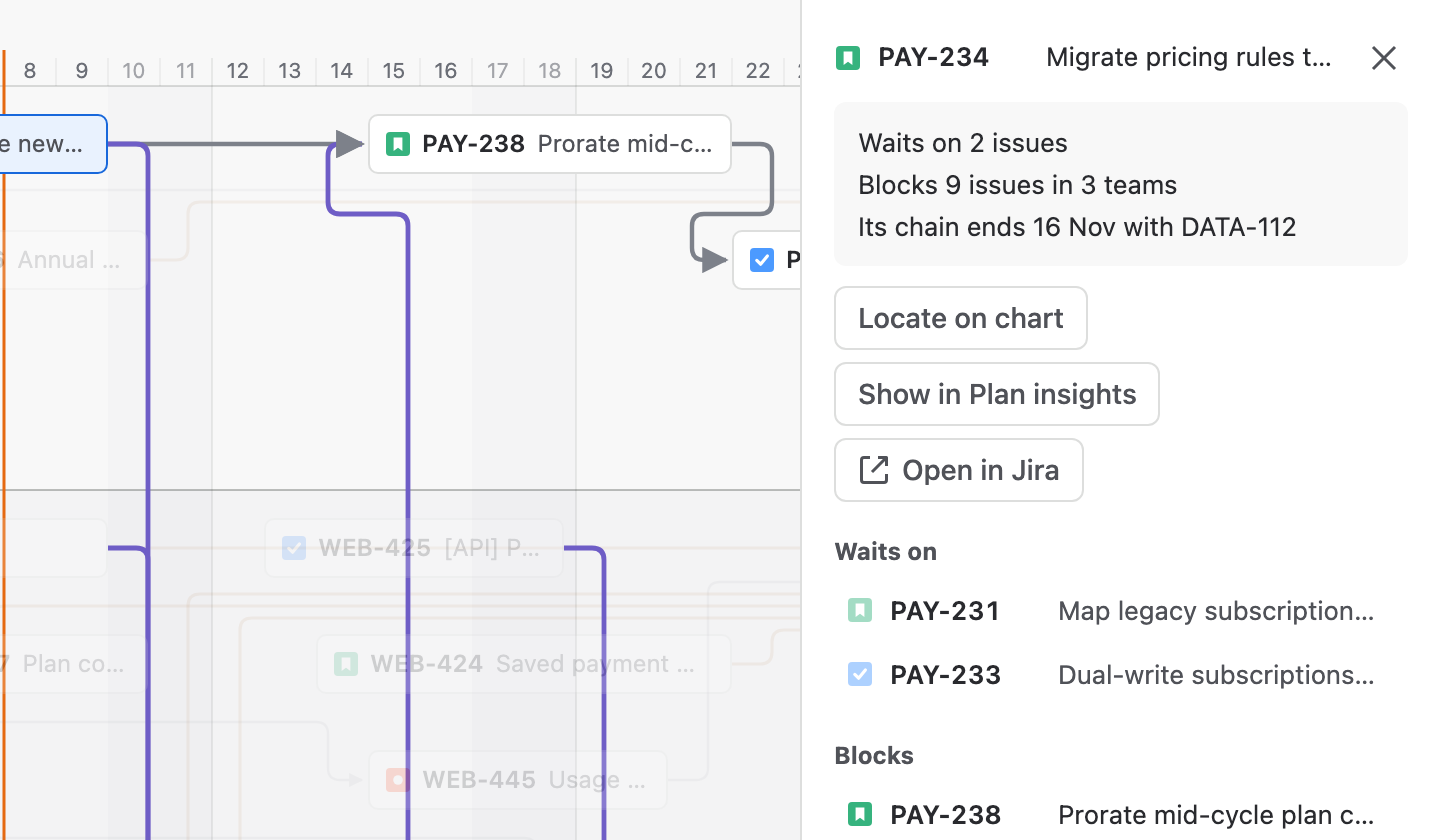
Task: Select the highlighted blue card ending in 'new…'
Action: 53,144
